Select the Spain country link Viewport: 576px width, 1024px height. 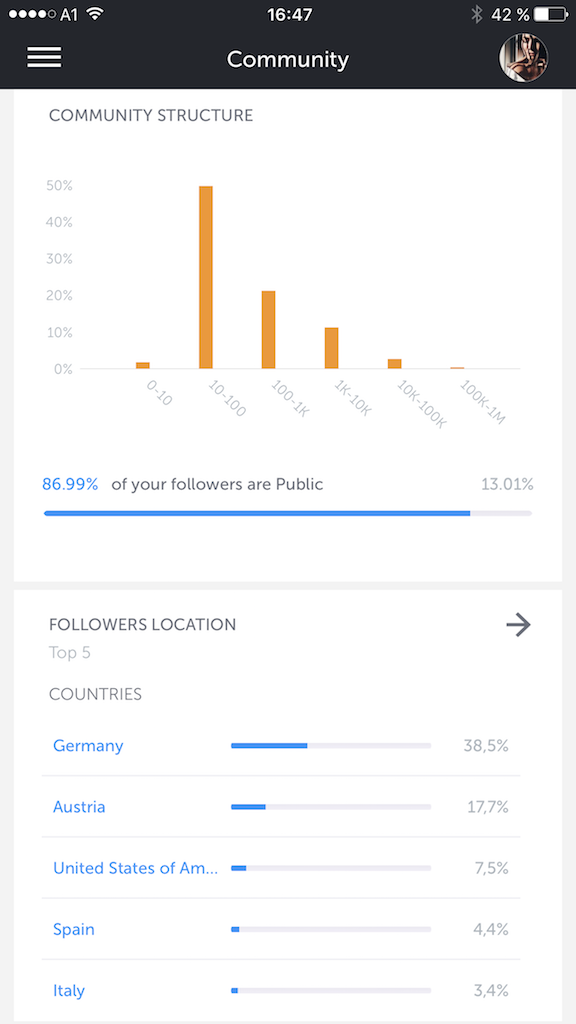pyautogui.click(x=74, y=929)
